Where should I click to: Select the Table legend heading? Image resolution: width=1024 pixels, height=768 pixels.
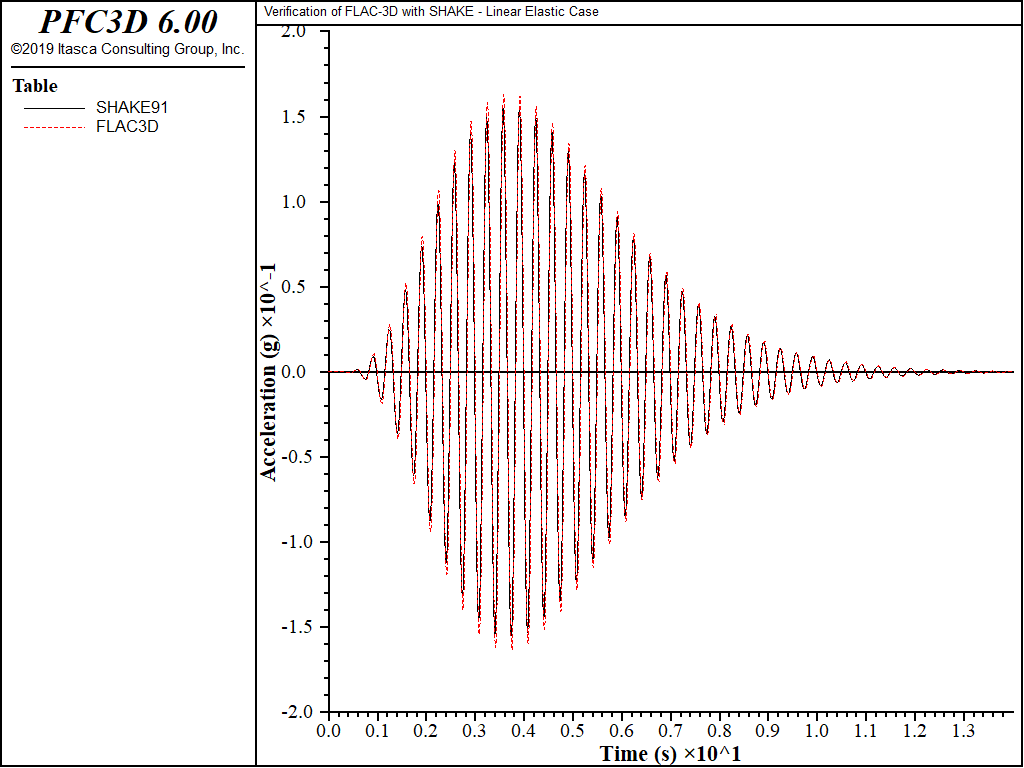(35, 86)
